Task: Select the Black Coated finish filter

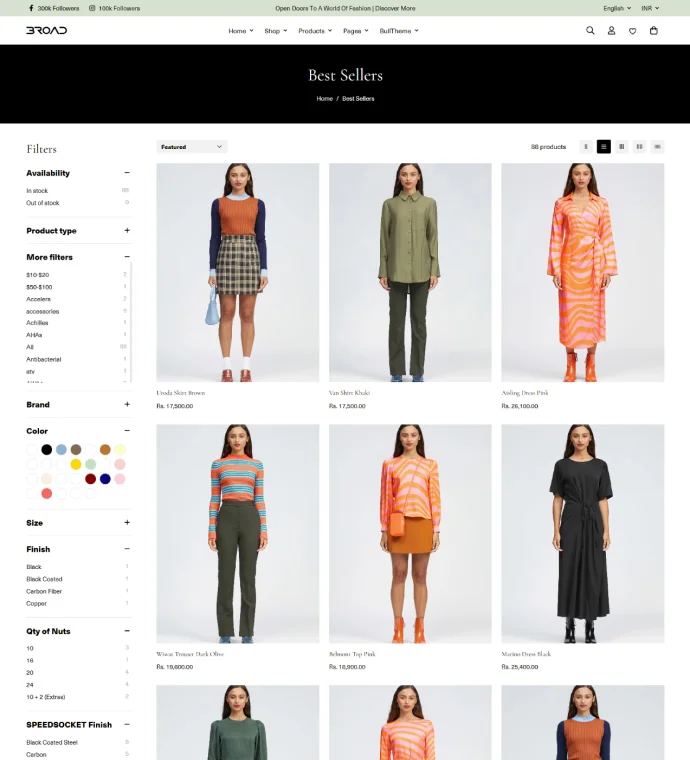Action: click(x=44, y=579)
